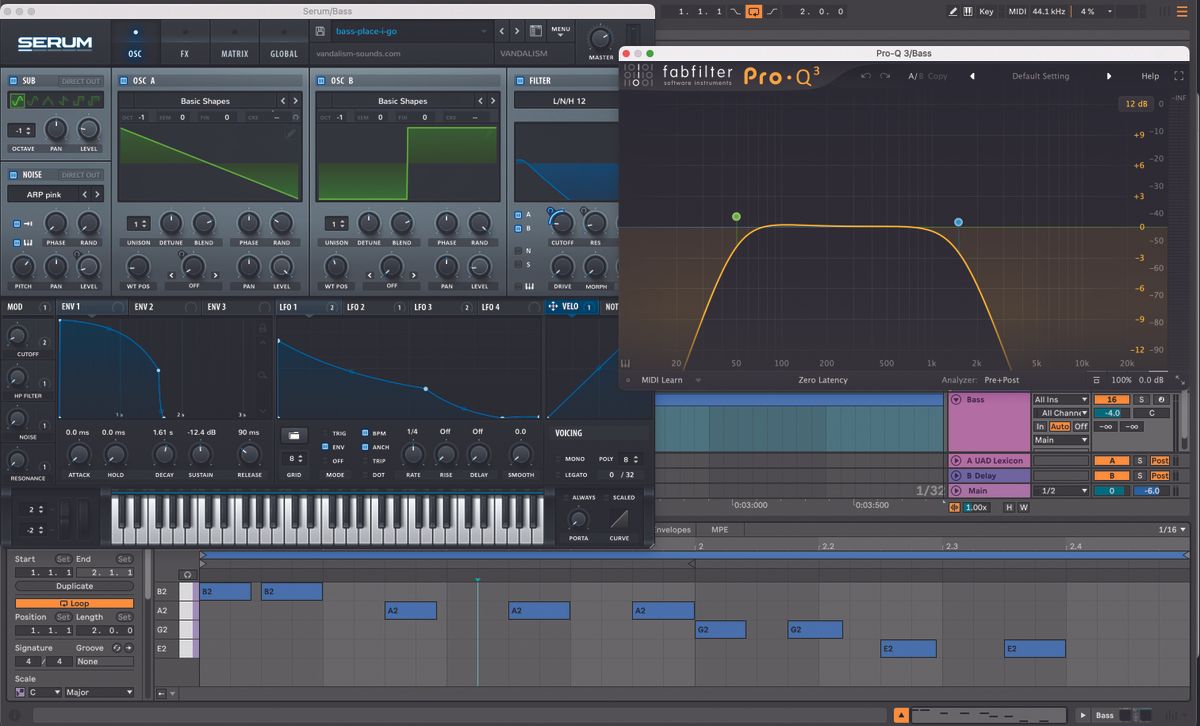1200x726 pixels.
Task: Click the hot-swap groove icon in the clip panel
Action: 117,648
